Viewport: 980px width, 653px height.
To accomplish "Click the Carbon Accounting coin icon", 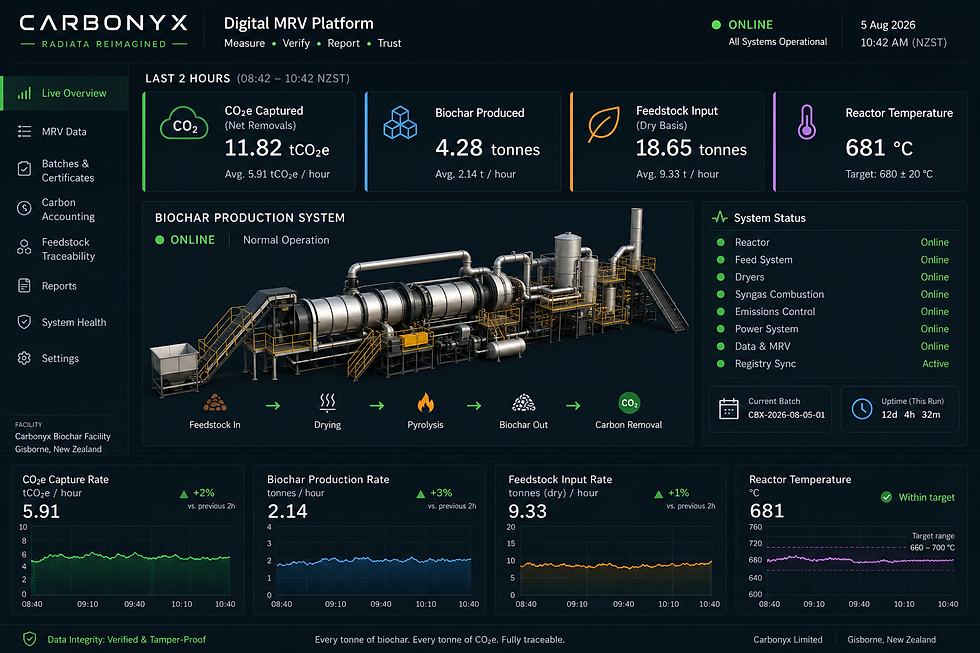I will point(24,208).
